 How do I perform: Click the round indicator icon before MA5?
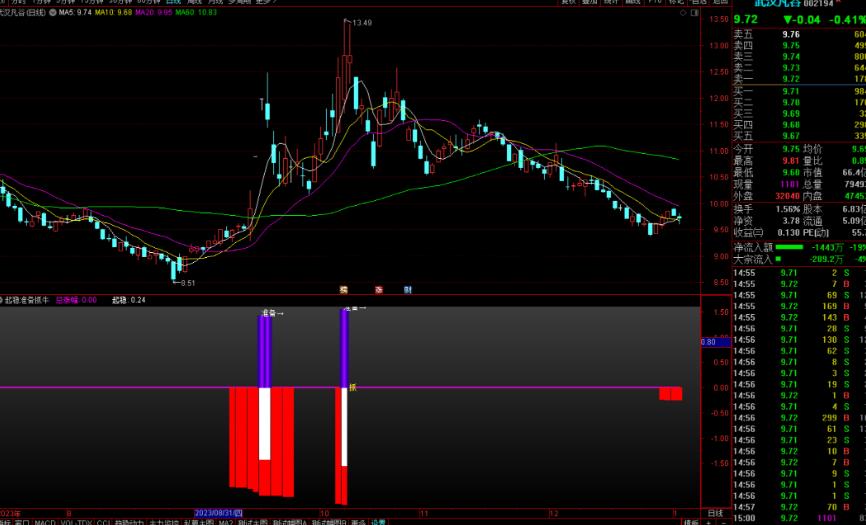coord(54,12)
